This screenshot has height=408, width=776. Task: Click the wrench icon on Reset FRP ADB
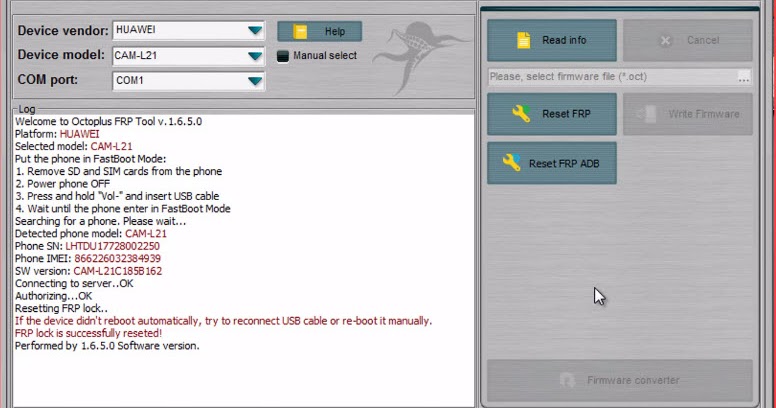pos(511,162)
